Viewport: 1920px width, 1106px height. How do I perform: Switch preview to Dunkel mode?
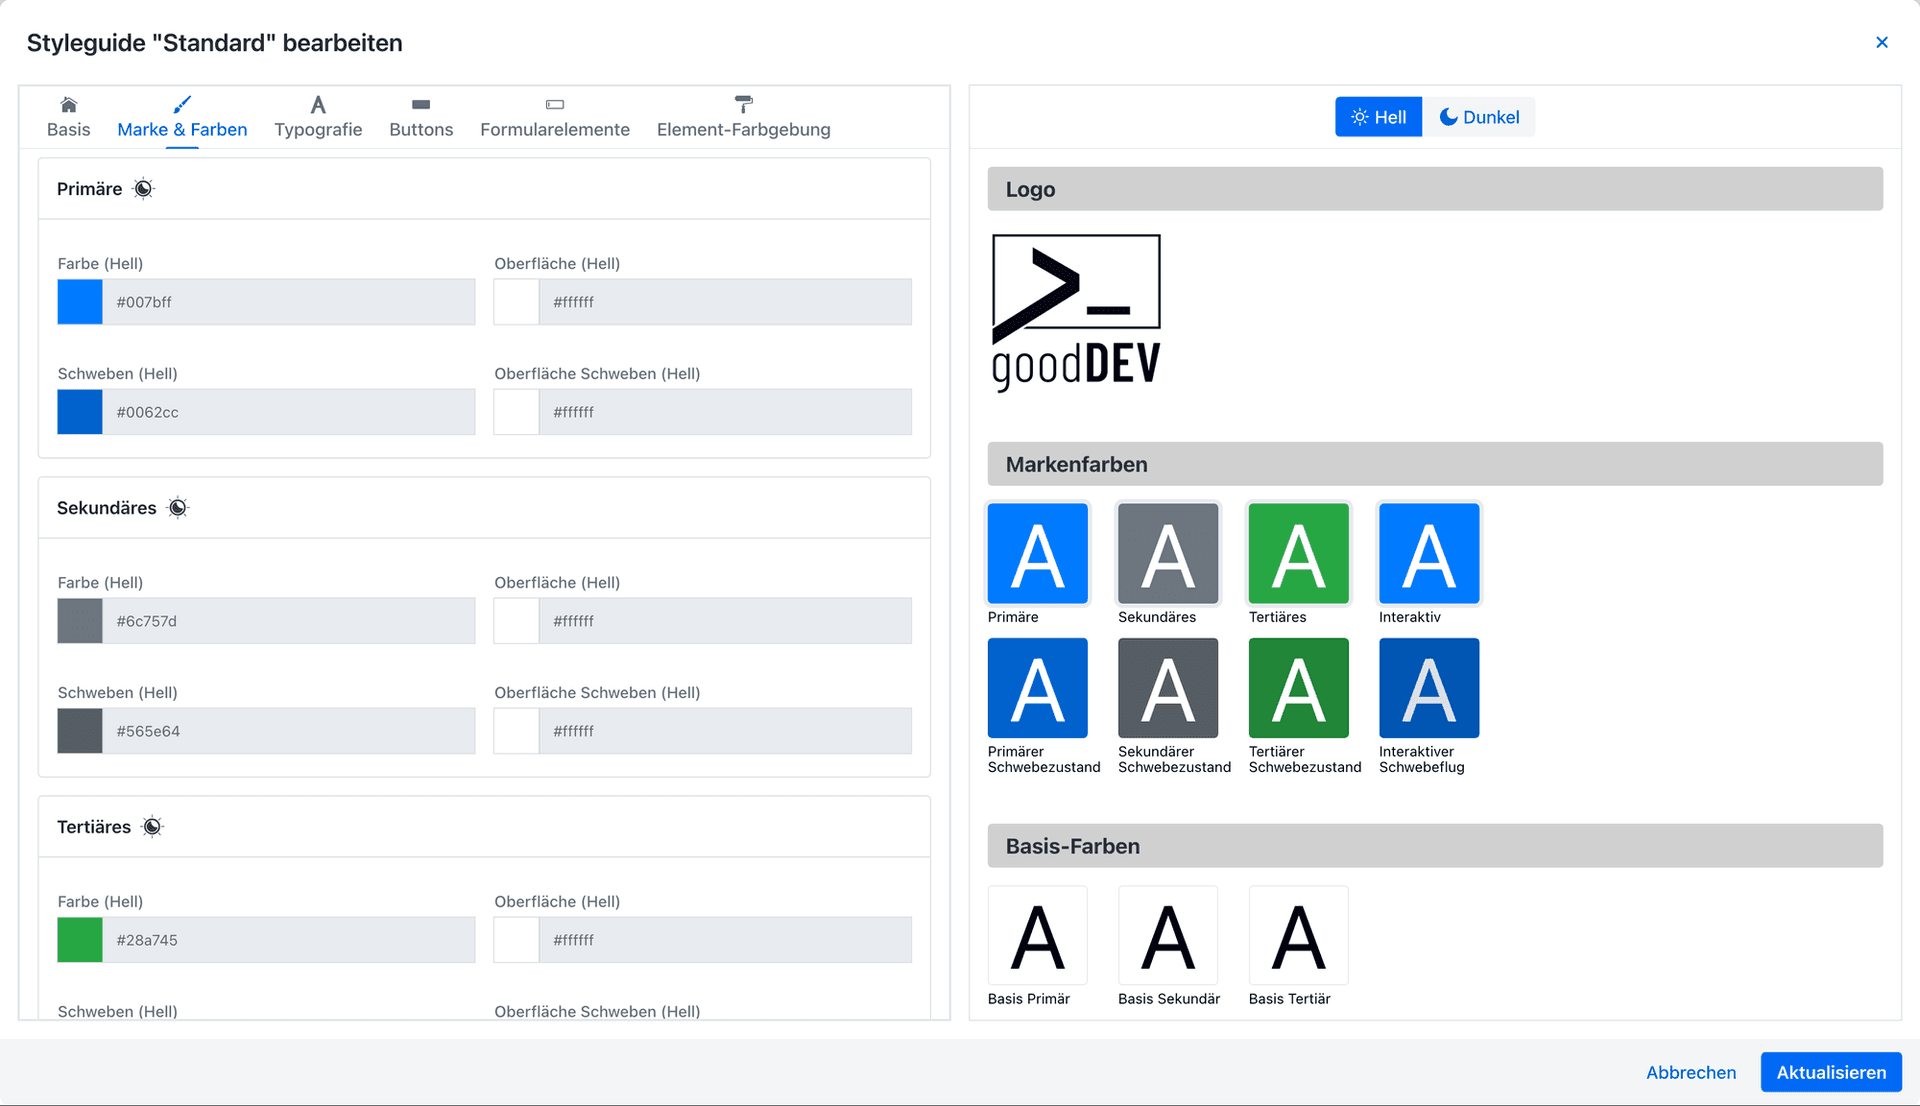pyautogui.click(x=1479, y=117)
